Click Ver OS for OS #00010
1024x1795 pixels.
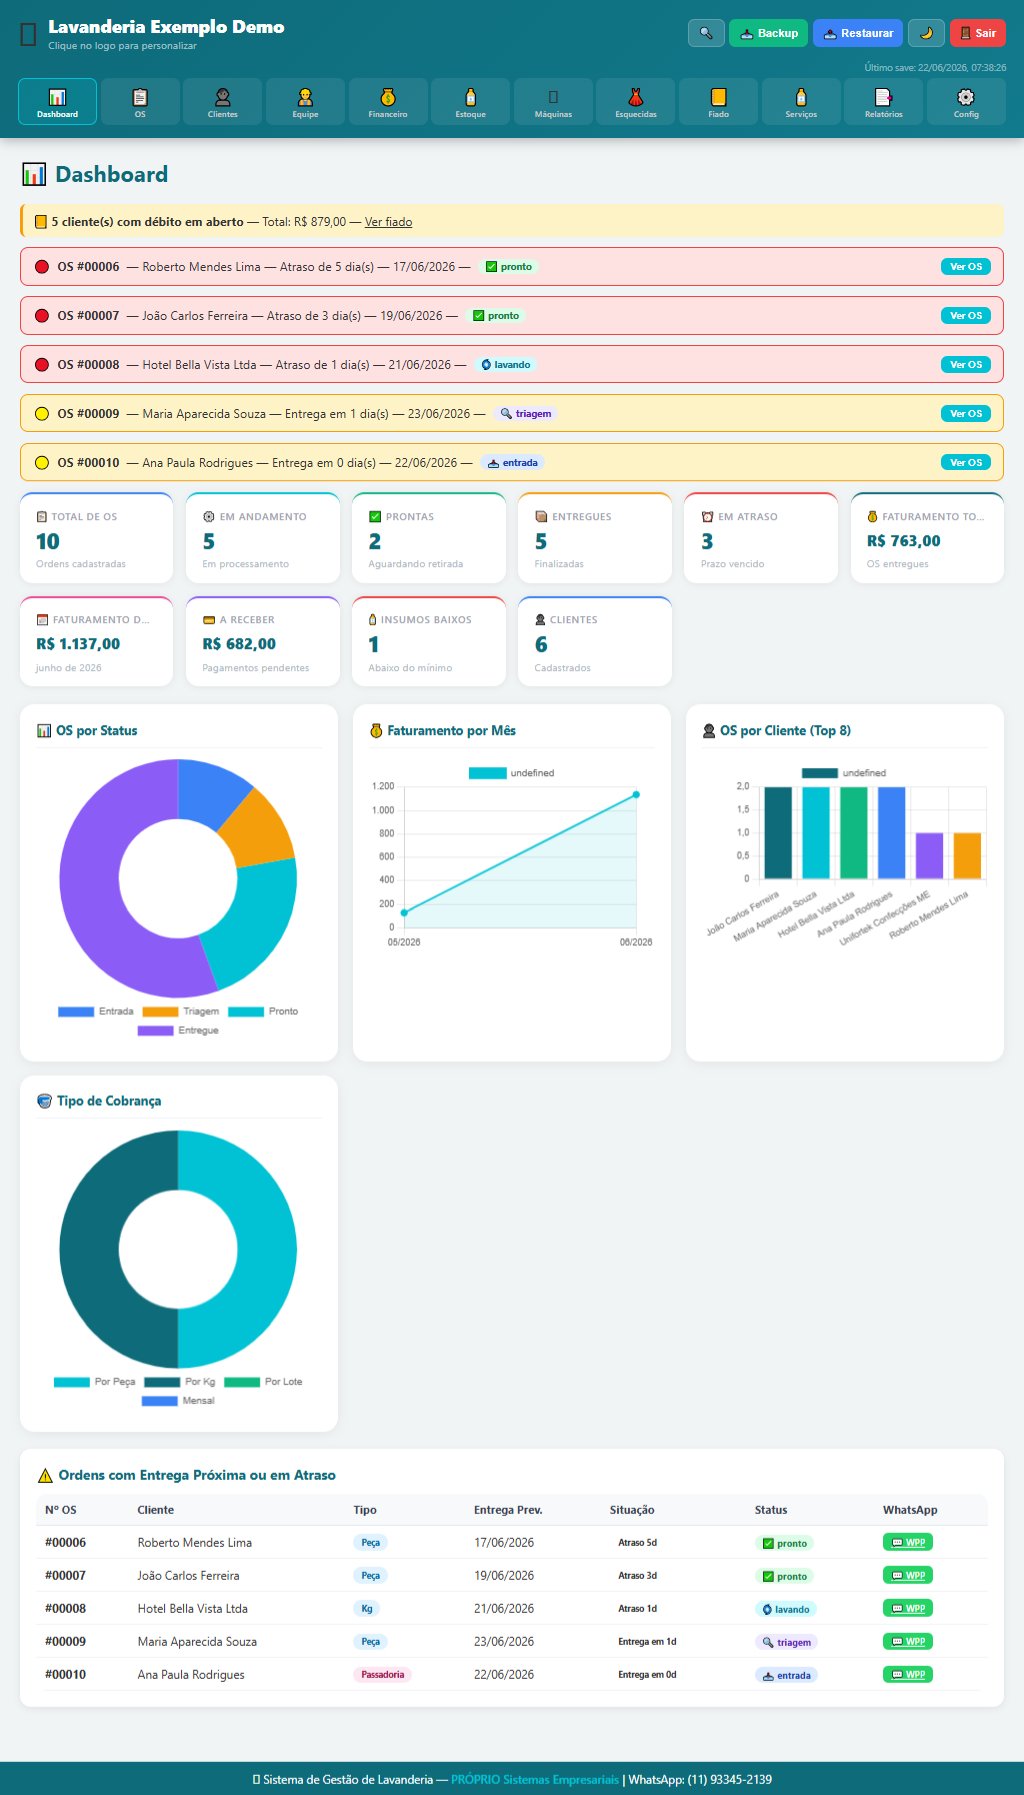pos(966,463)
